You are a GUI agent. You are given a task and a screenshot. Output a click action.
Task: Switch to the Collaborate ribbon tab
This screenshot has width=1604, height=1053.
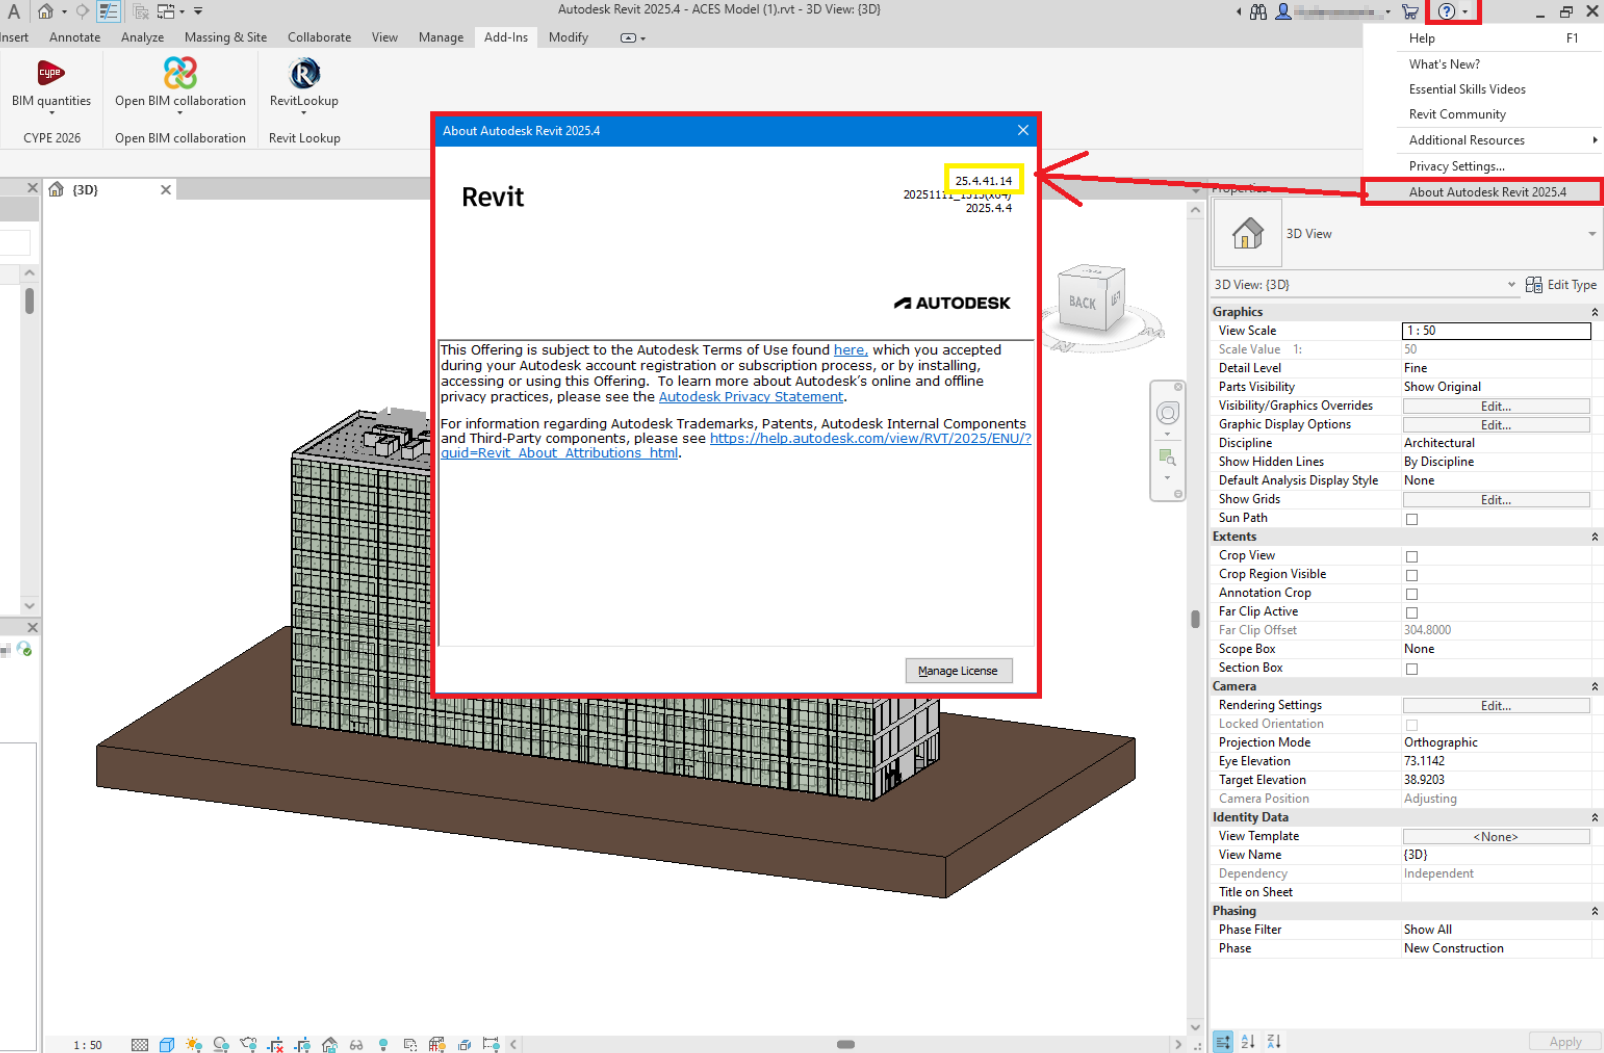tap(319, 37)
